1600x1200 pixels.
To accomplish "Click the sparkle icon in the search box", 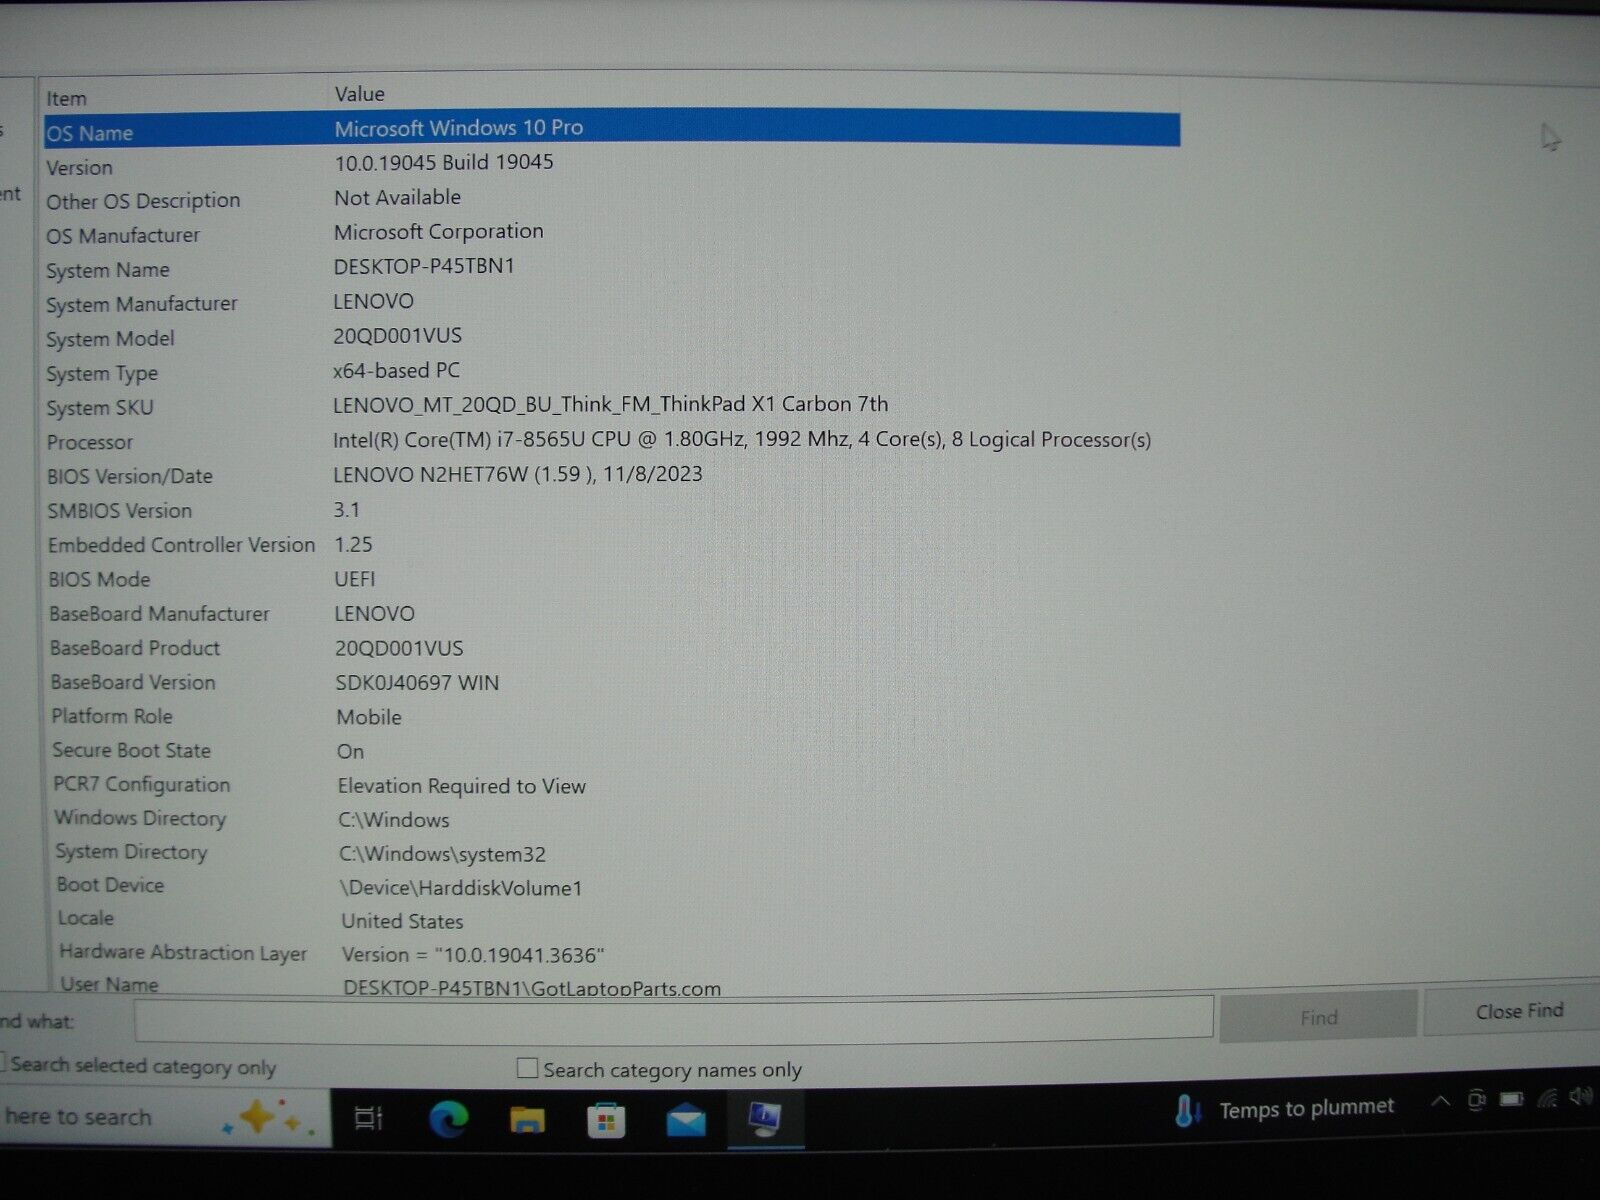I will tap(269, 1118).
